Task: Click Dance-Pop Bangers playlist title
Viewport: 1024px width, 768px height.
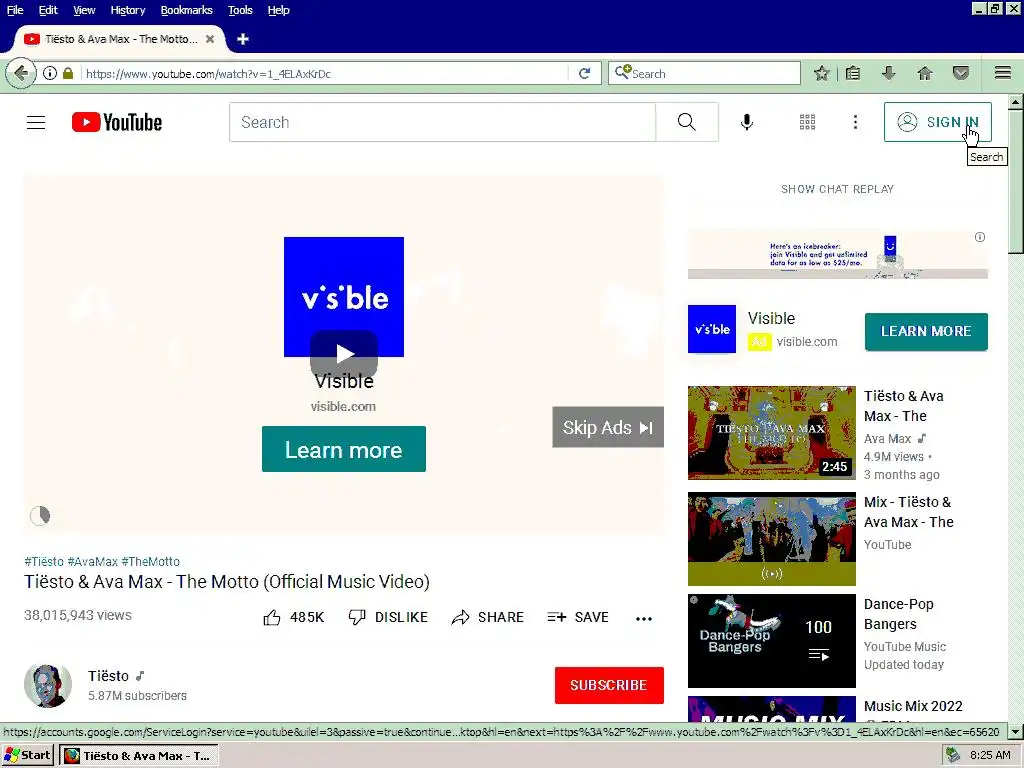Action: point(899,614)
